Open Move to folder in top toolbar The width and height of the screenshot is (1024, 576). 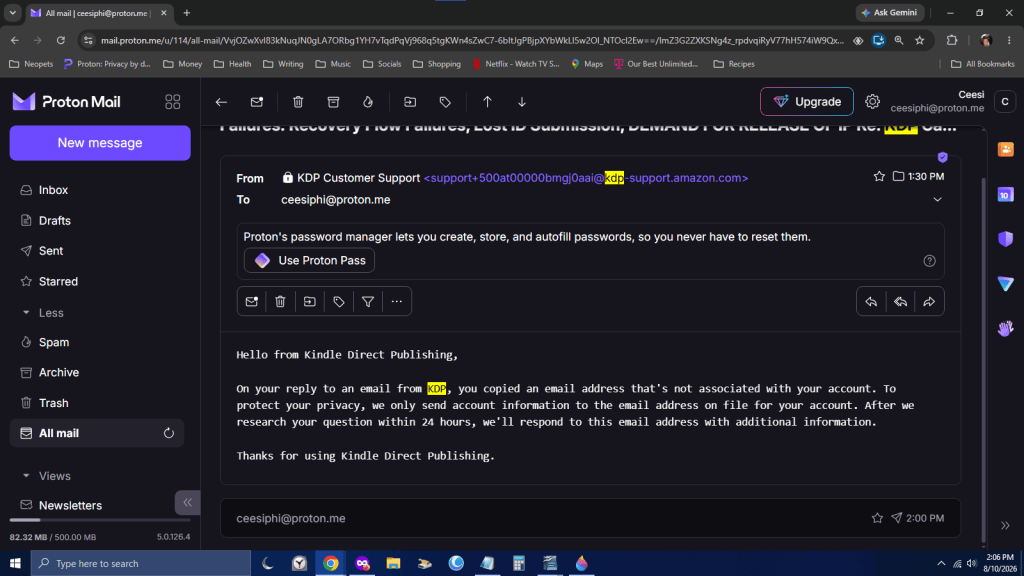click(410, 102)
